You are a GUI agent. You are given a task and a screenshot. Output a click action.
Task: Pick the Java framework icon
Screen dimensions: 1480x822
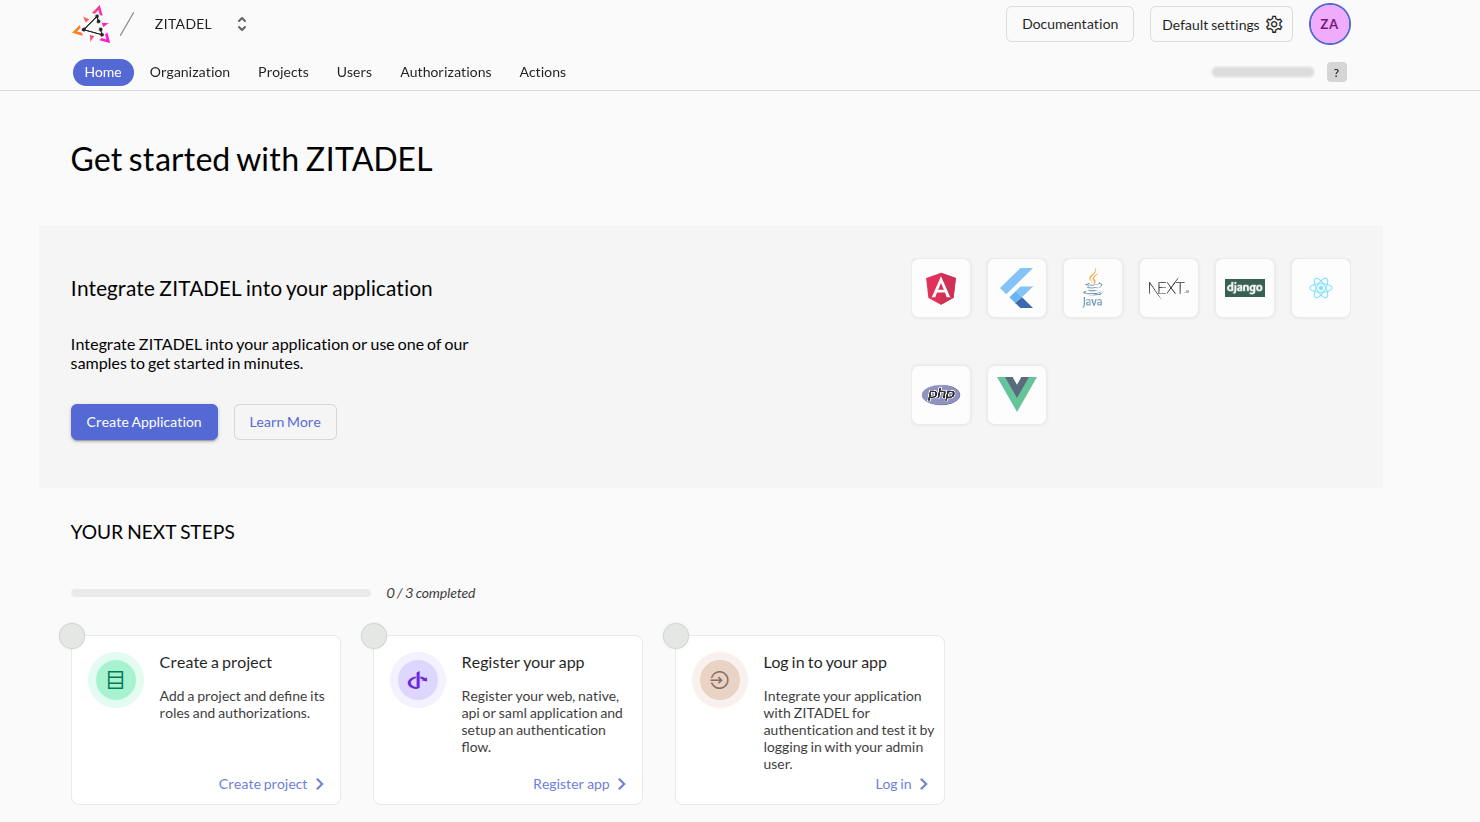tap(1092, 288)
